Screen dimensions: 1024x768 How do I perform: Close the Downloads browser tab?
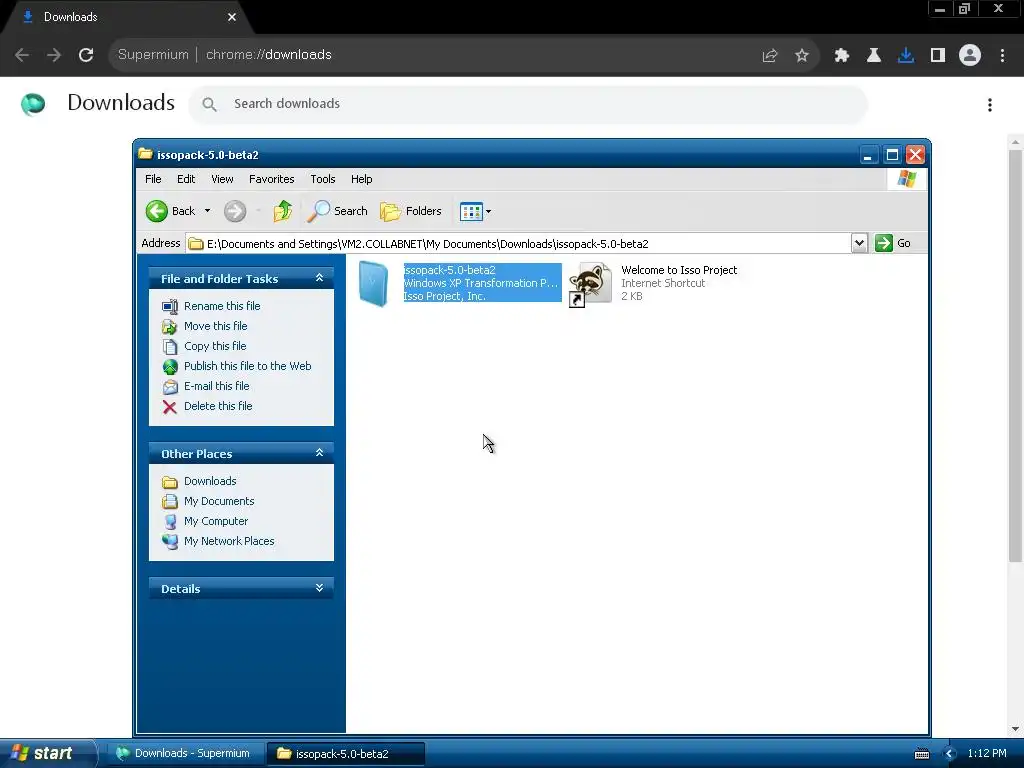tap(232, 17)
